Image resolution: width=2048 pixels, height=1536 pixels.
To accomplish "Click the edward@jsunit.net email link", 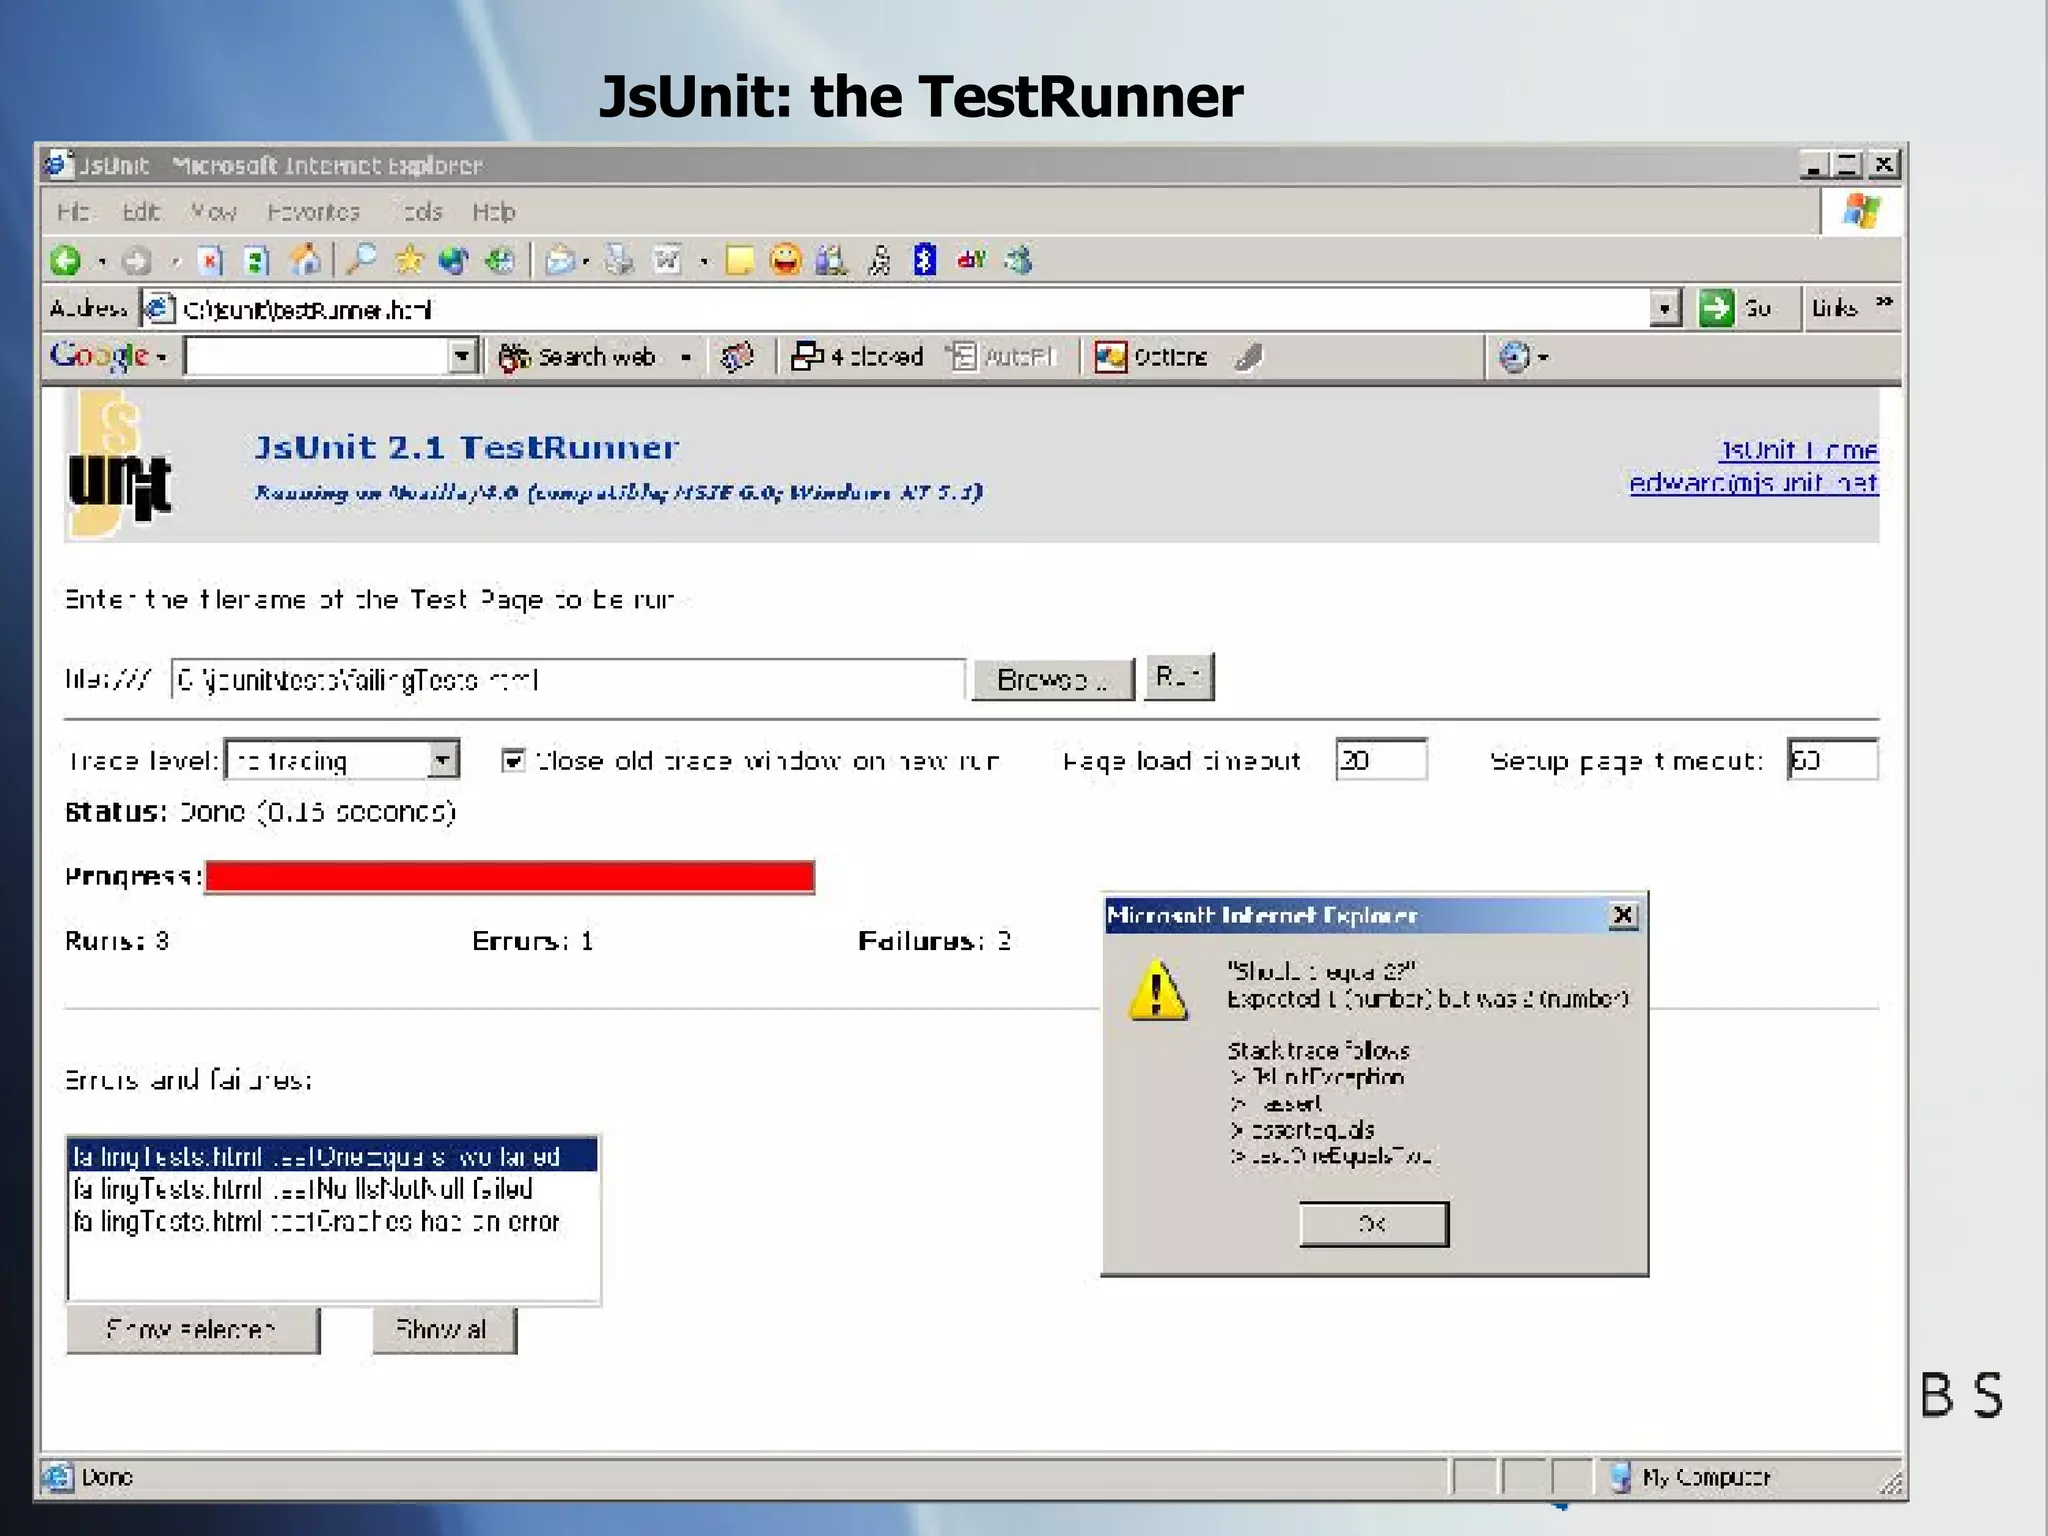I will click(1754, 483).
